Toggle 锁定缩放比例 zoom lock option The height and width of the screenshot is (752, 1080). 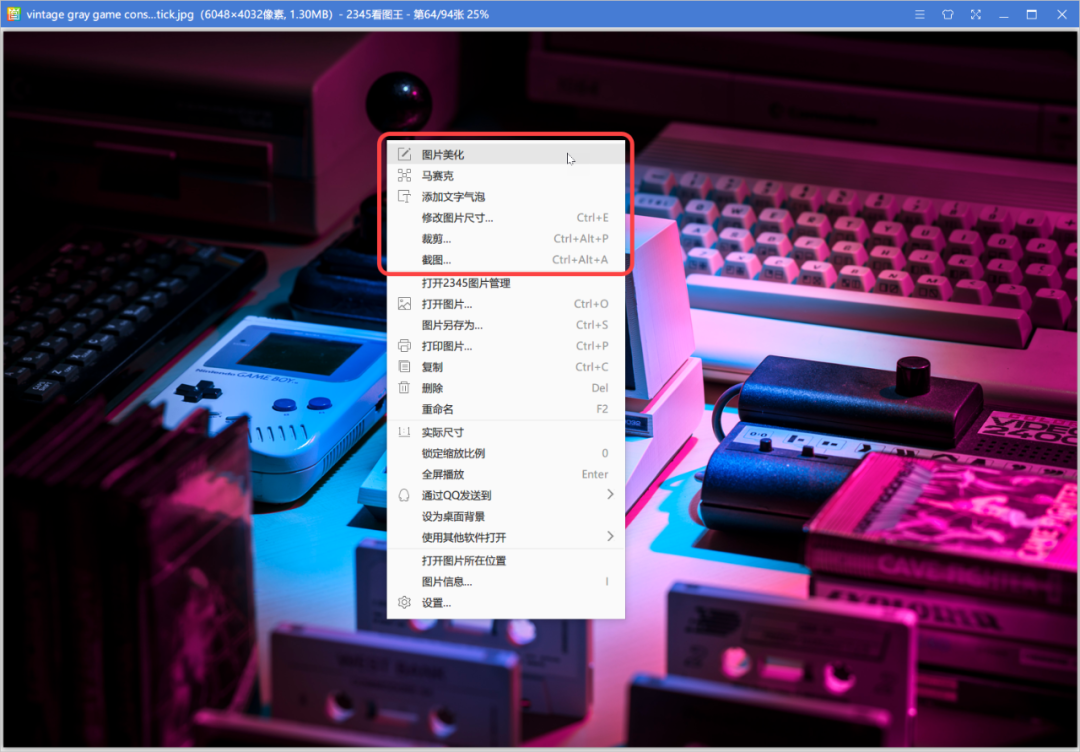coord(452,453)
